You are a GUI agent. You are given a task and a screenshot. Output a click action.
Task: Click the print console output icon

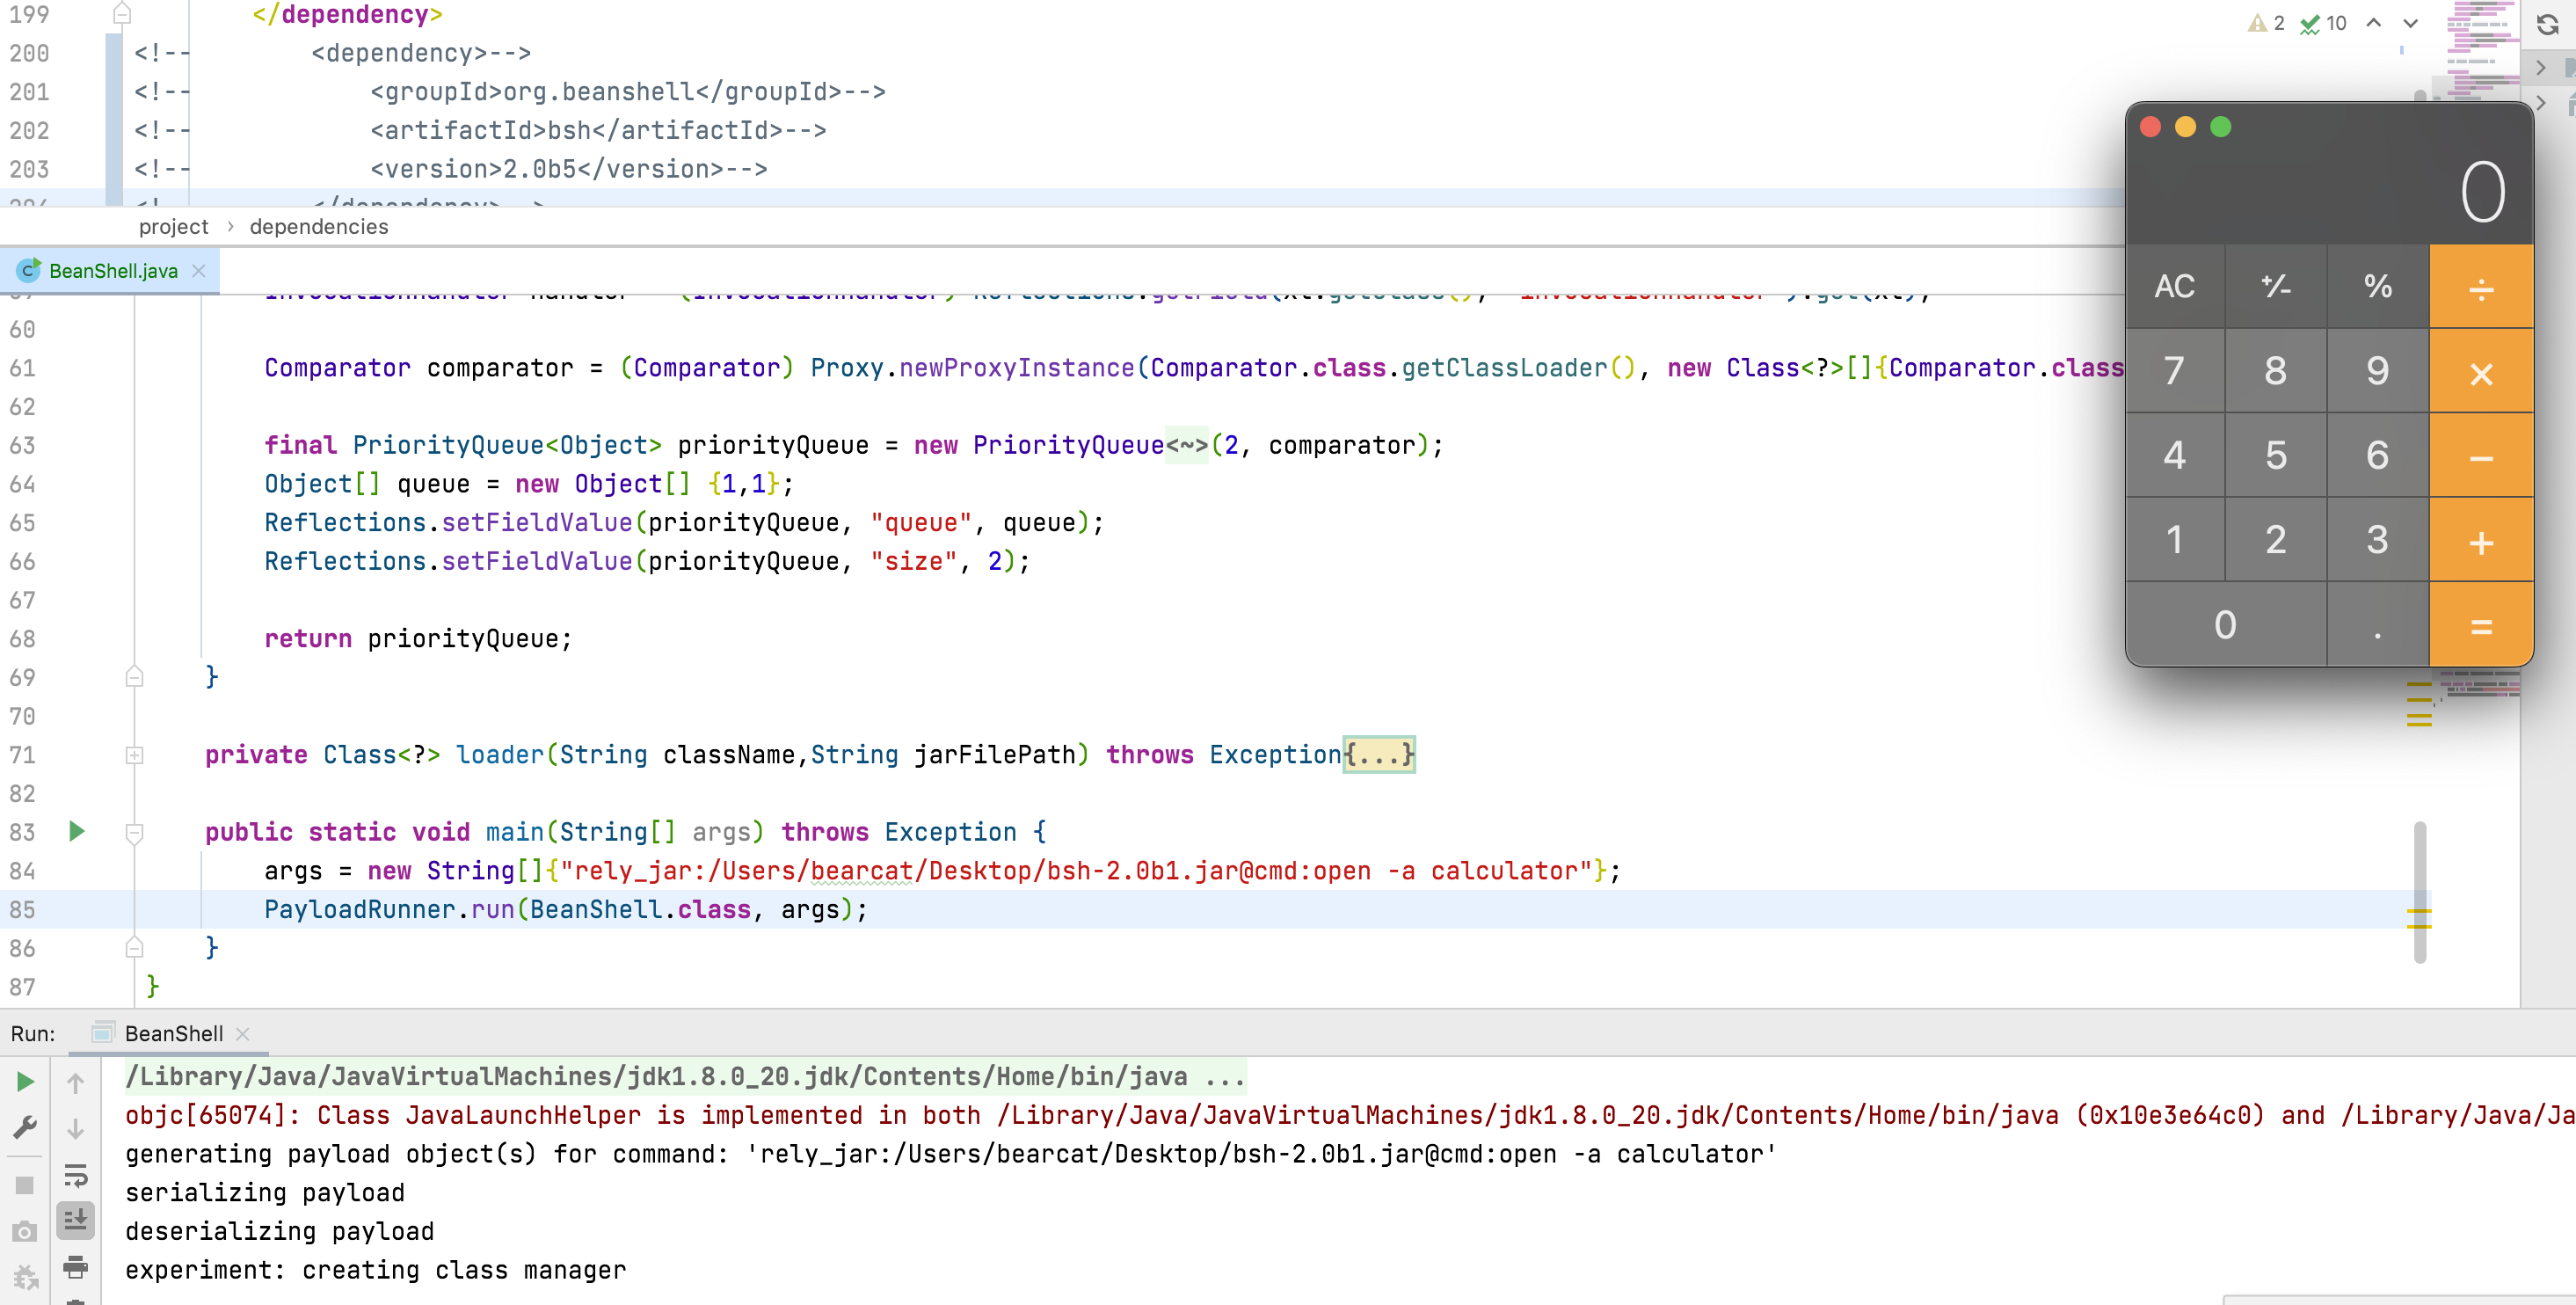coord(75,1268)
